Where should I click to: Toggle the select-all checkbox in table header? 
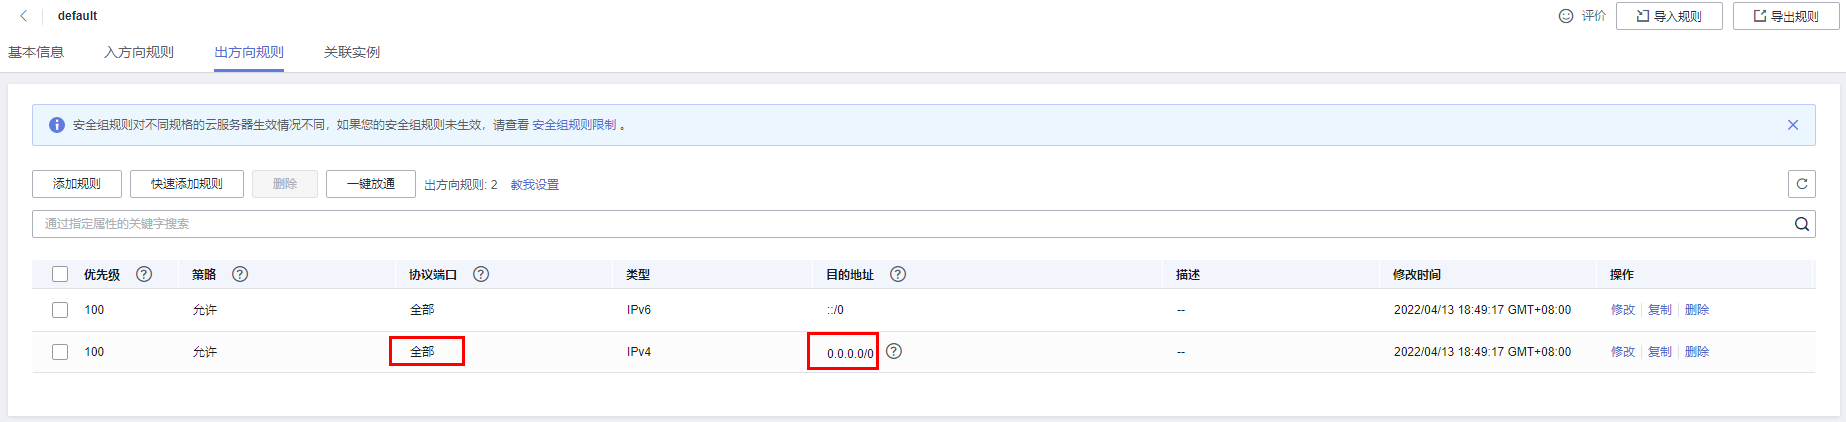60,274
